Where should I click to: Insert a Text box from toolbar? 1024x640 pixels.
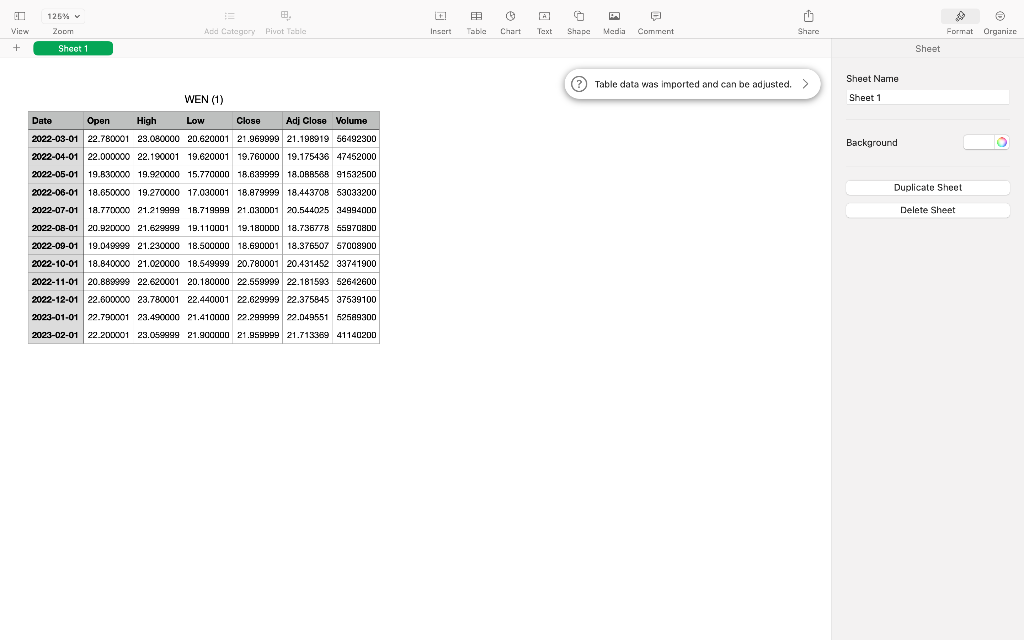pos(545,16)
